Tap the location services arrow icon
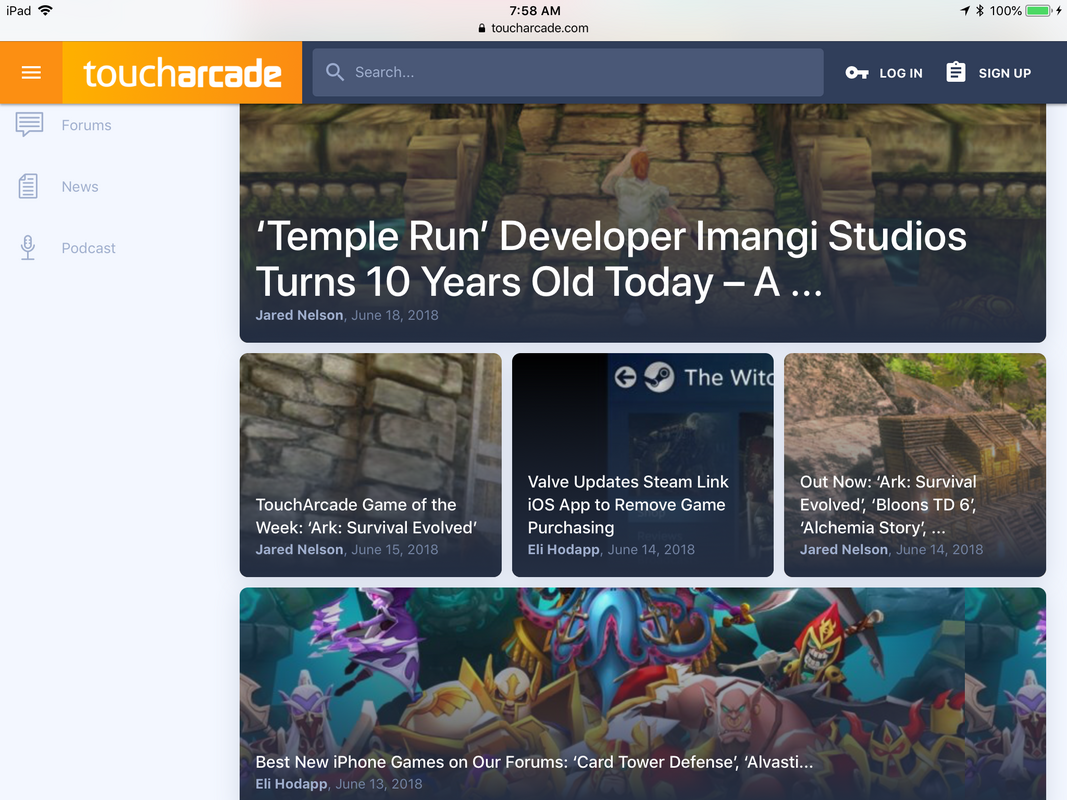The image size is (1067, 800). pos(965,10)
